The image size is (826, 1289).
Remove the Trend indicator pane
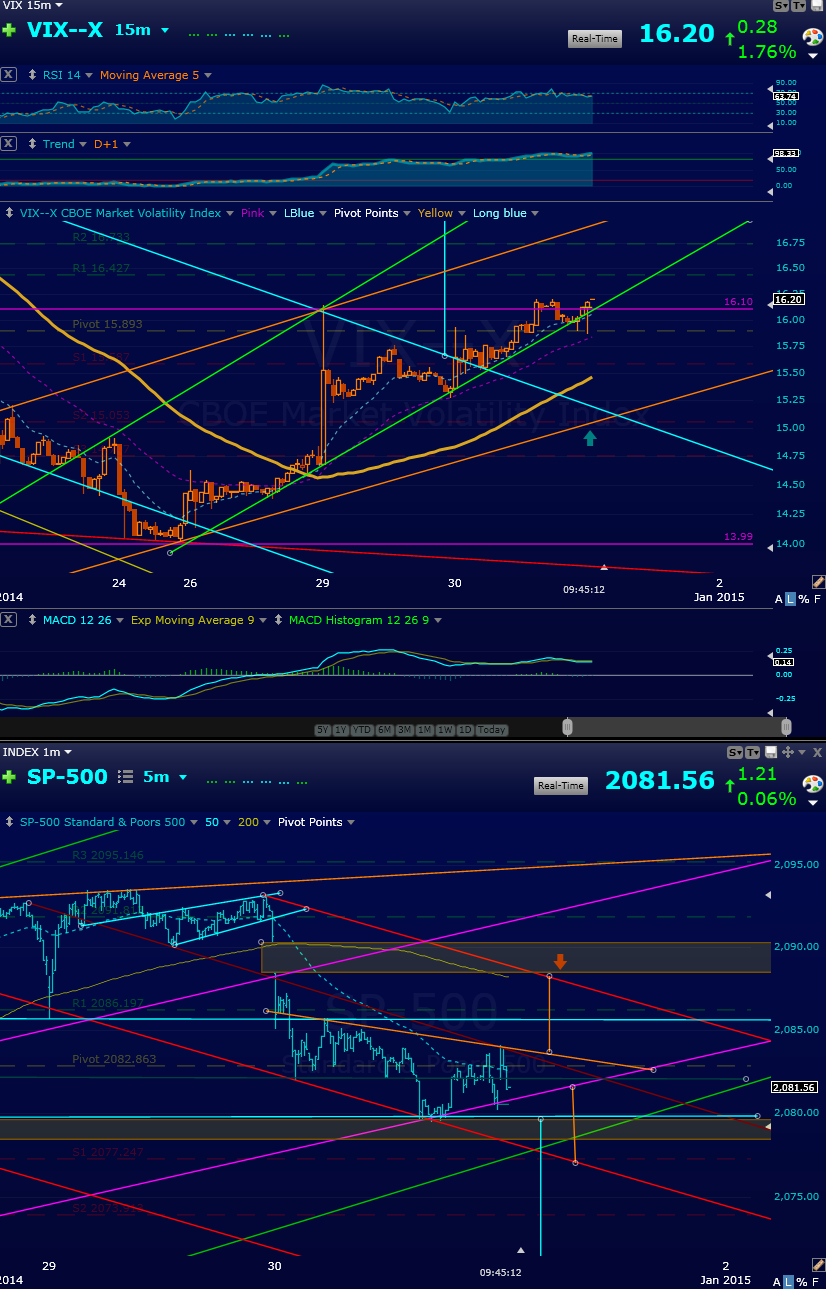(9, 143)
